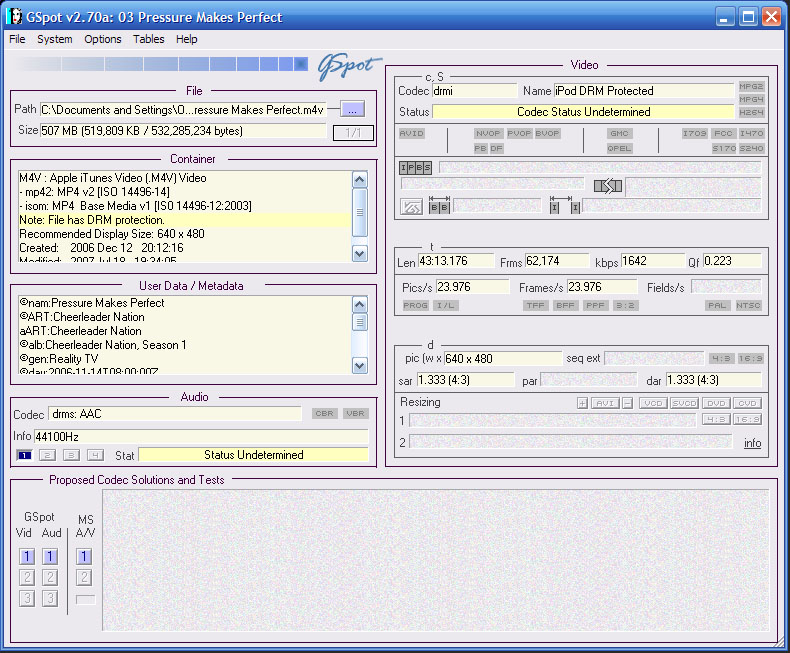Click the crossed-out picture icon
The width and height of the screenshot is (790, 653).
coord(411,207)
